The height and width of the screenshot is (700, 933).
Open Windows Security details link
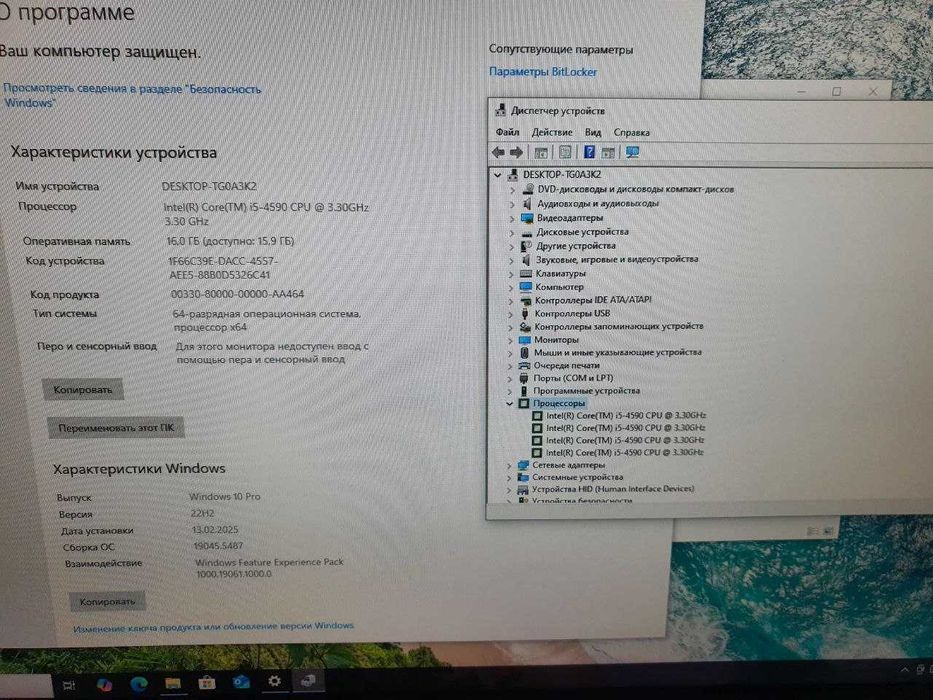(132, 95)
